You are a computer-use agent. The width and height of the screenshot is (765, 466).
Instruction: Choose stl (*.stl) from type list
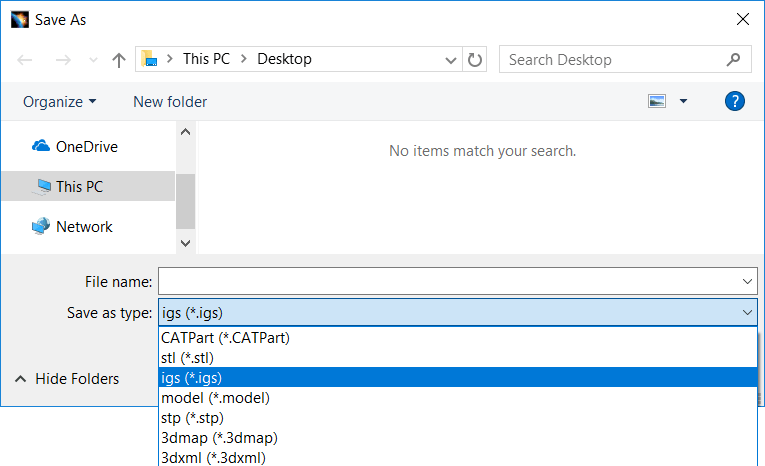[x=187, y=358]
